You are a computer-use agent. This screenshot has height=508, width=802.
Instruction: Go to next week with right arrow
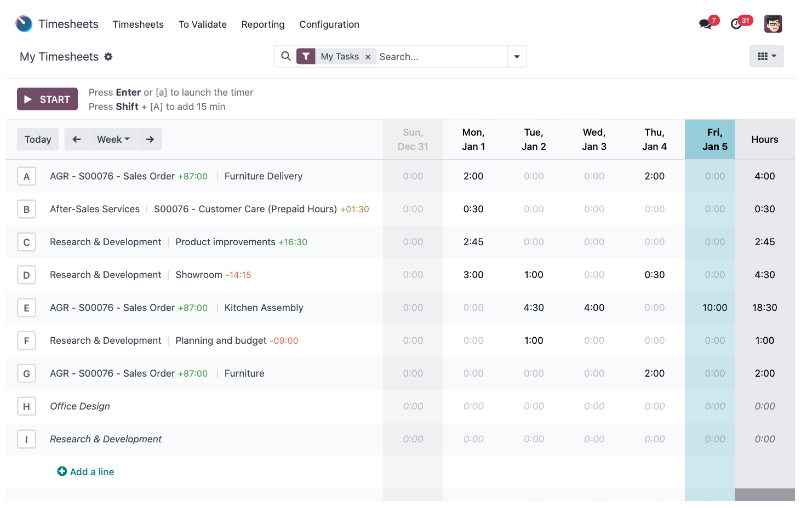[x=149, y=140]
